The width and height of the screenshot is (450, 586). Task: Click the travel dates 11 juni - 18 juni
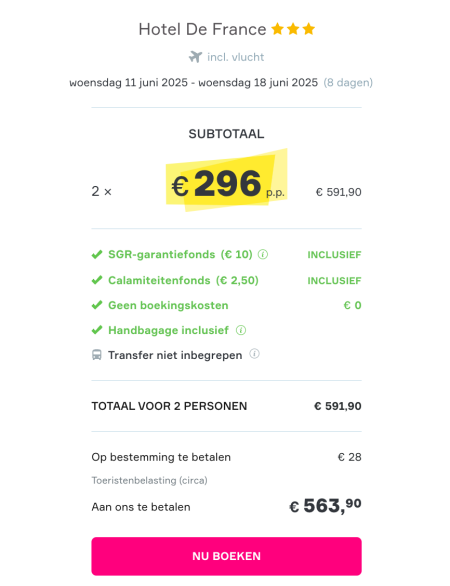(x=194, y=82)
